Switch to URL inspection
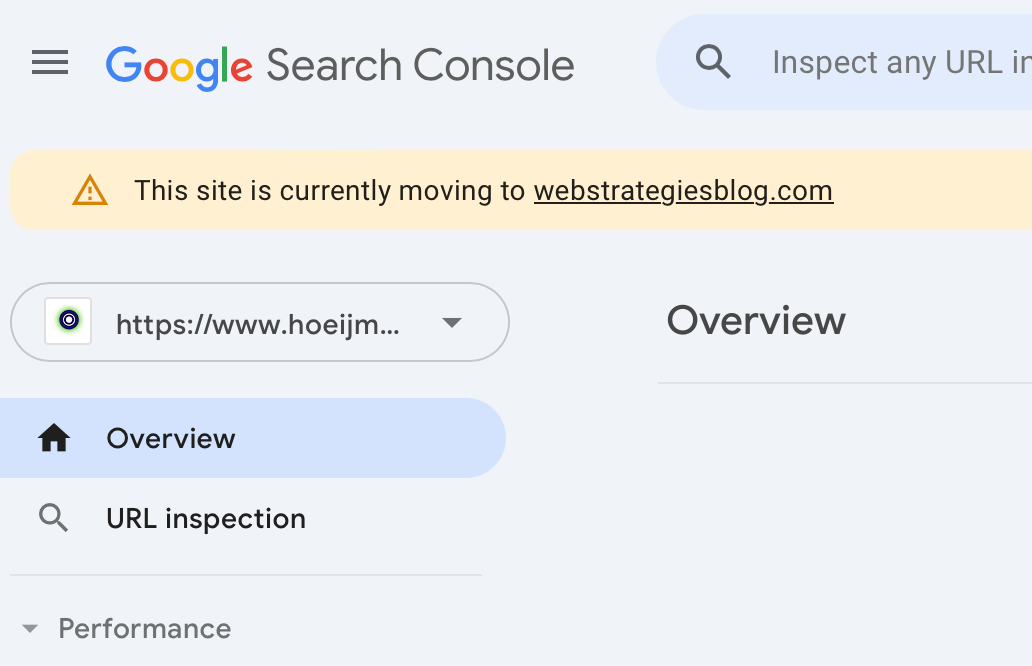 coord(206,518)
